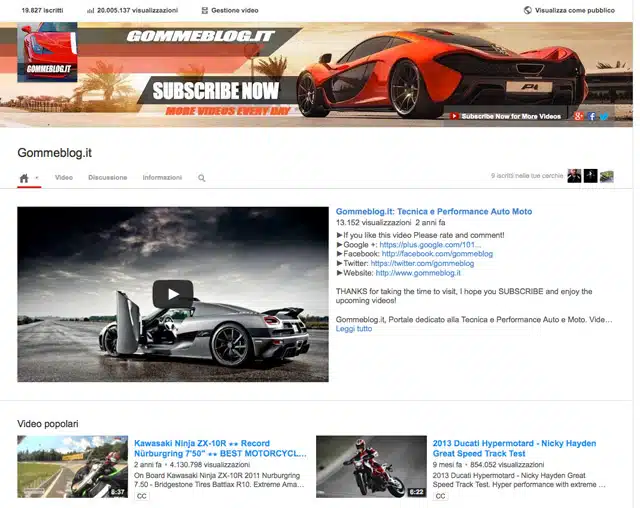Click the home icon tab
The width and height of the screenshot is (640, 508).
tap(24, 178)
